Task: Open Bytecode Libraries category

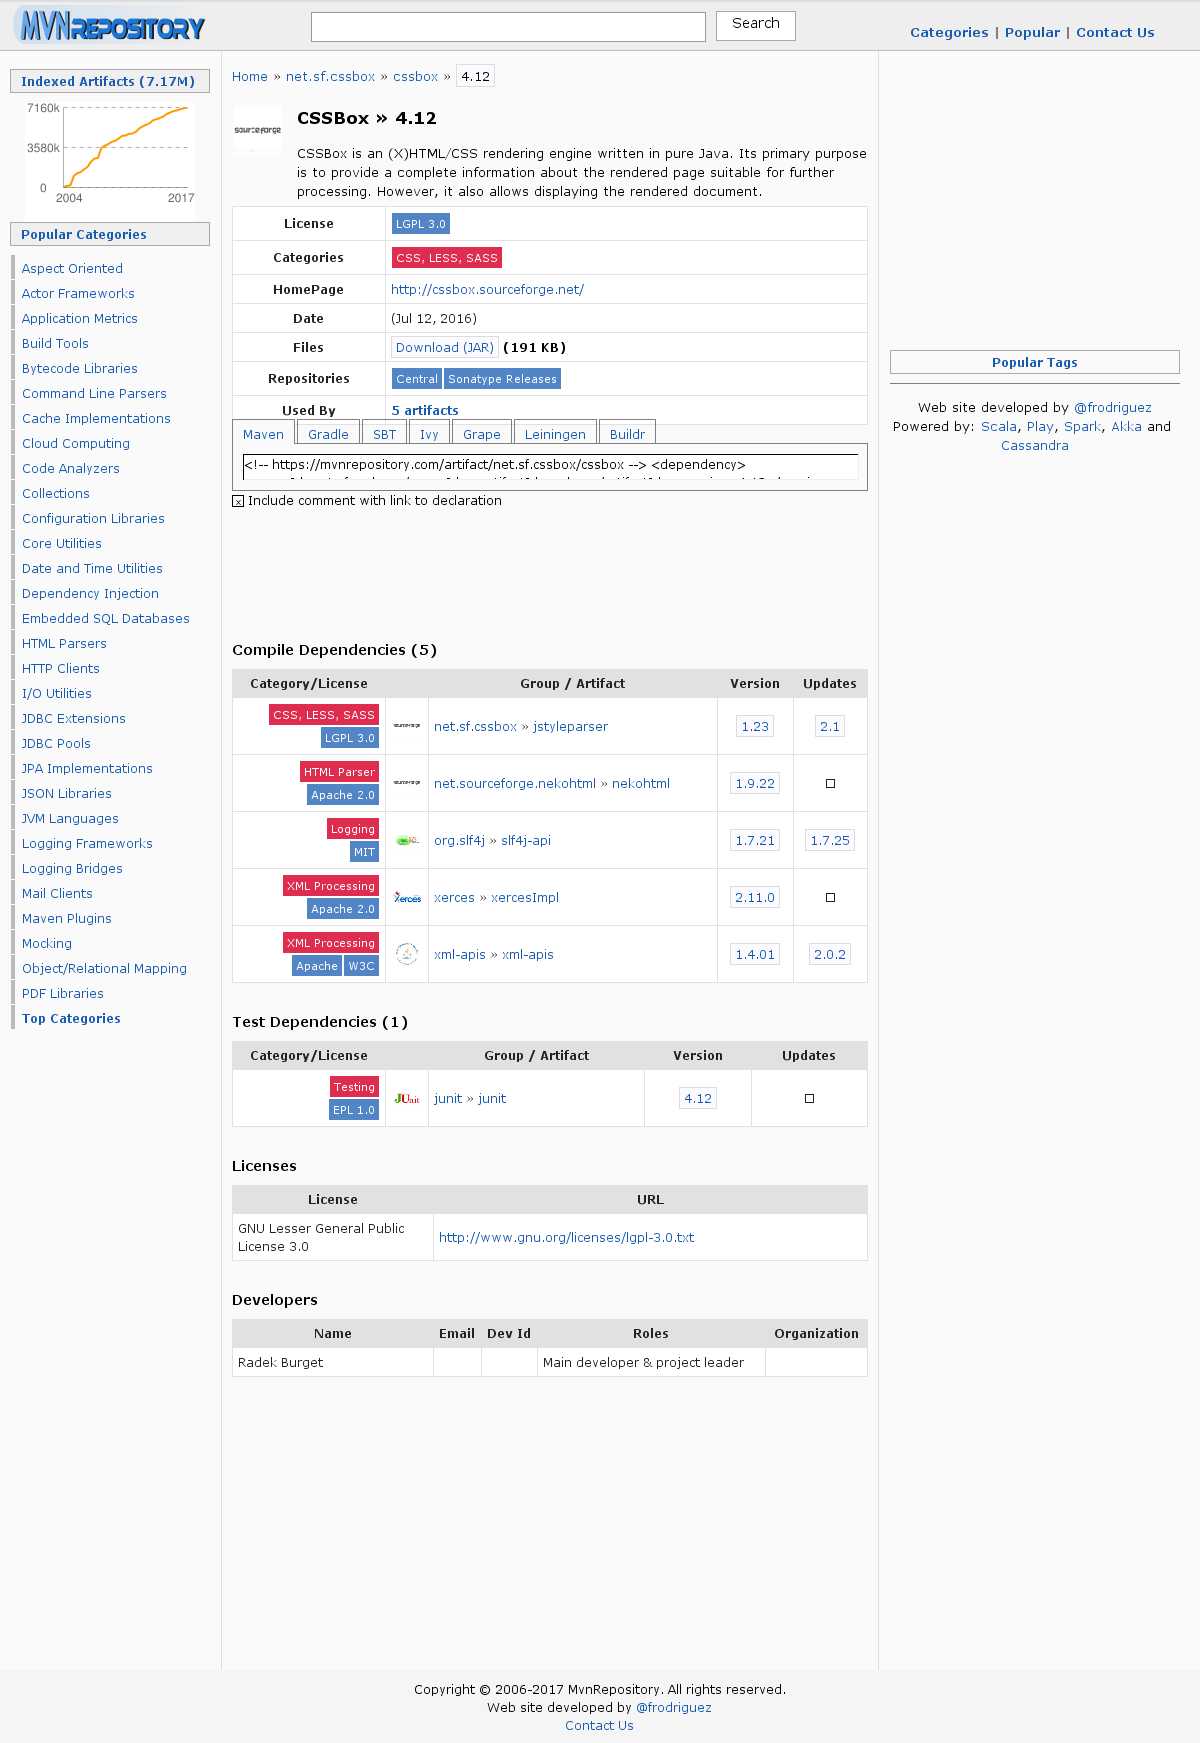Action: pos(80,369)
